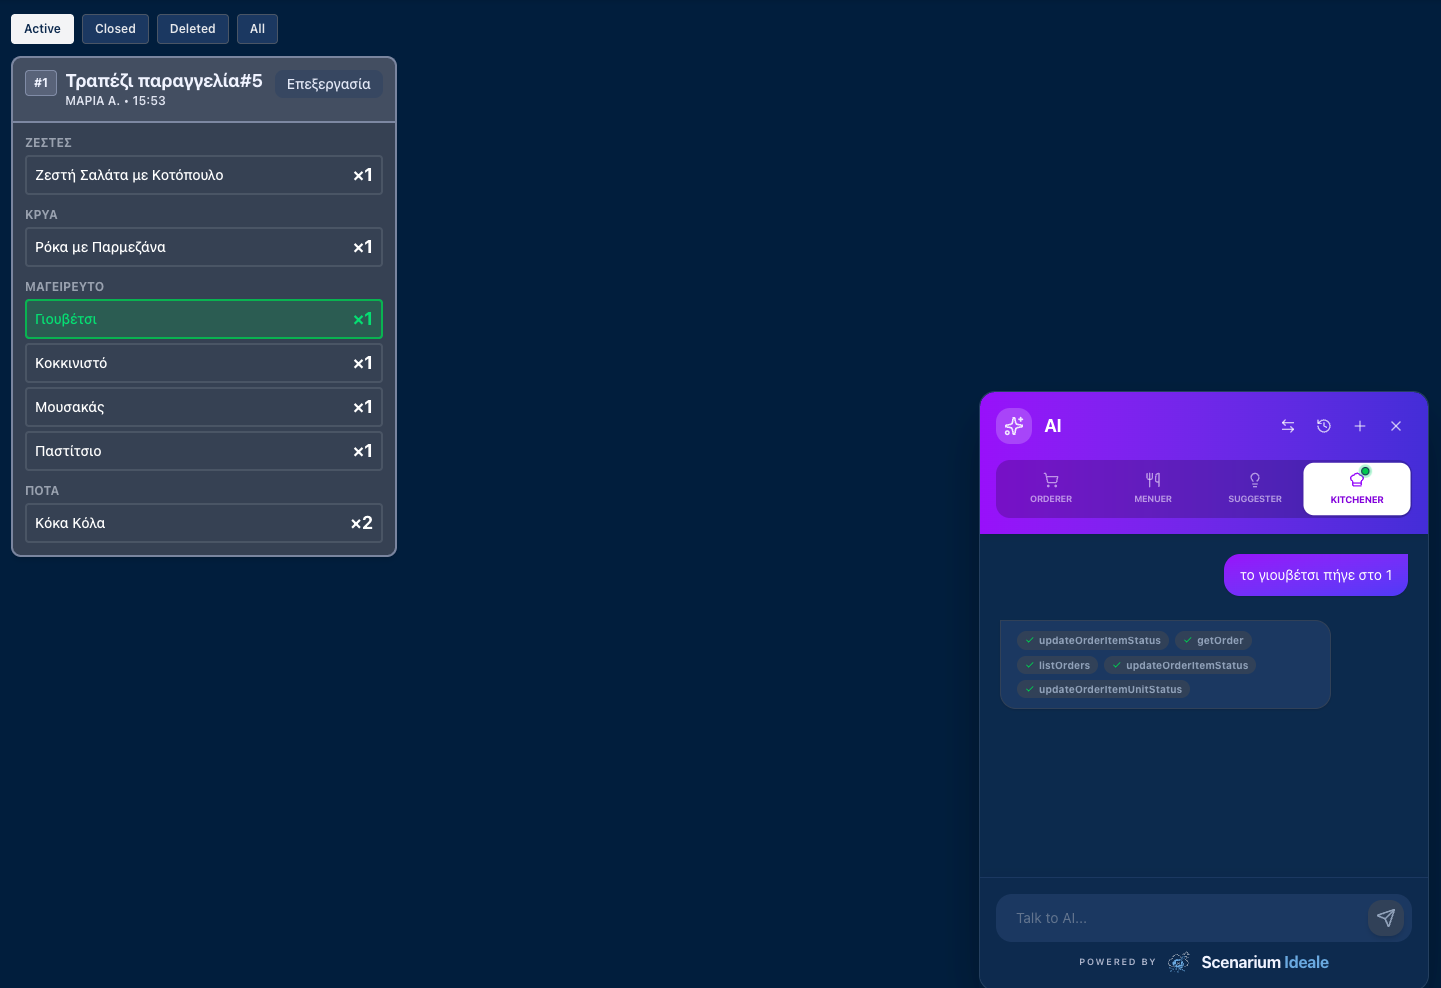Image resolution: width=1441 pixels, height=988 pixels.
Task: Click the ΠΟΤΑ category heading
Action: pos(42,491)
